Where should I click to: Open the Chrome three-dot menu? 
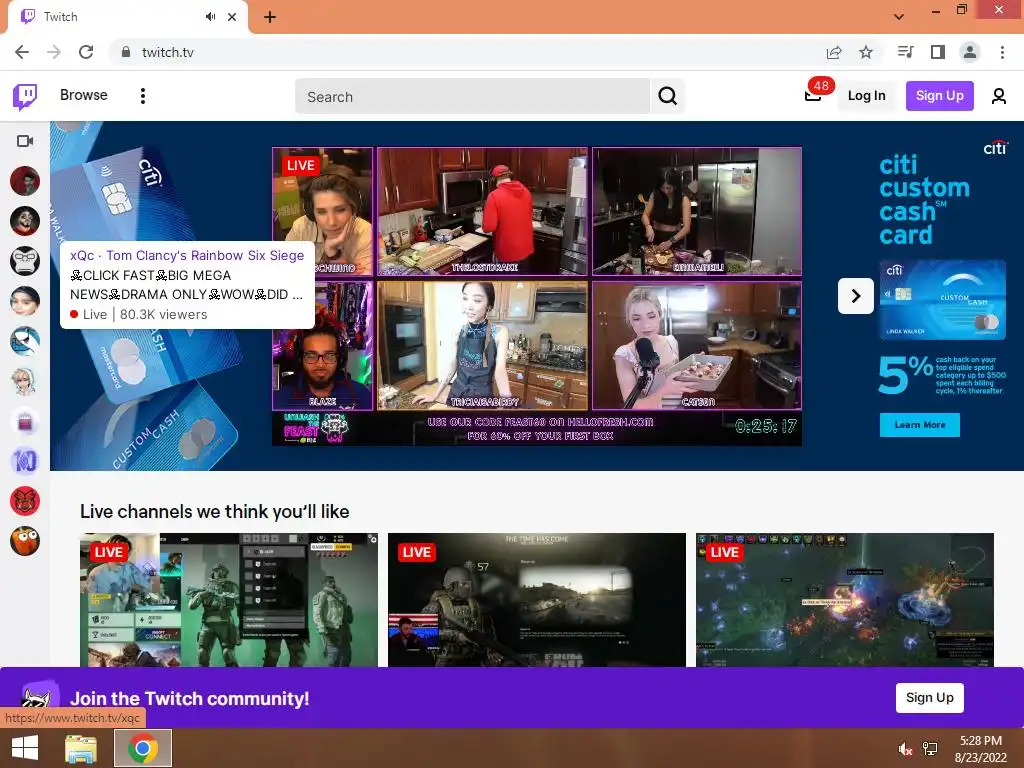(1002, 52)
